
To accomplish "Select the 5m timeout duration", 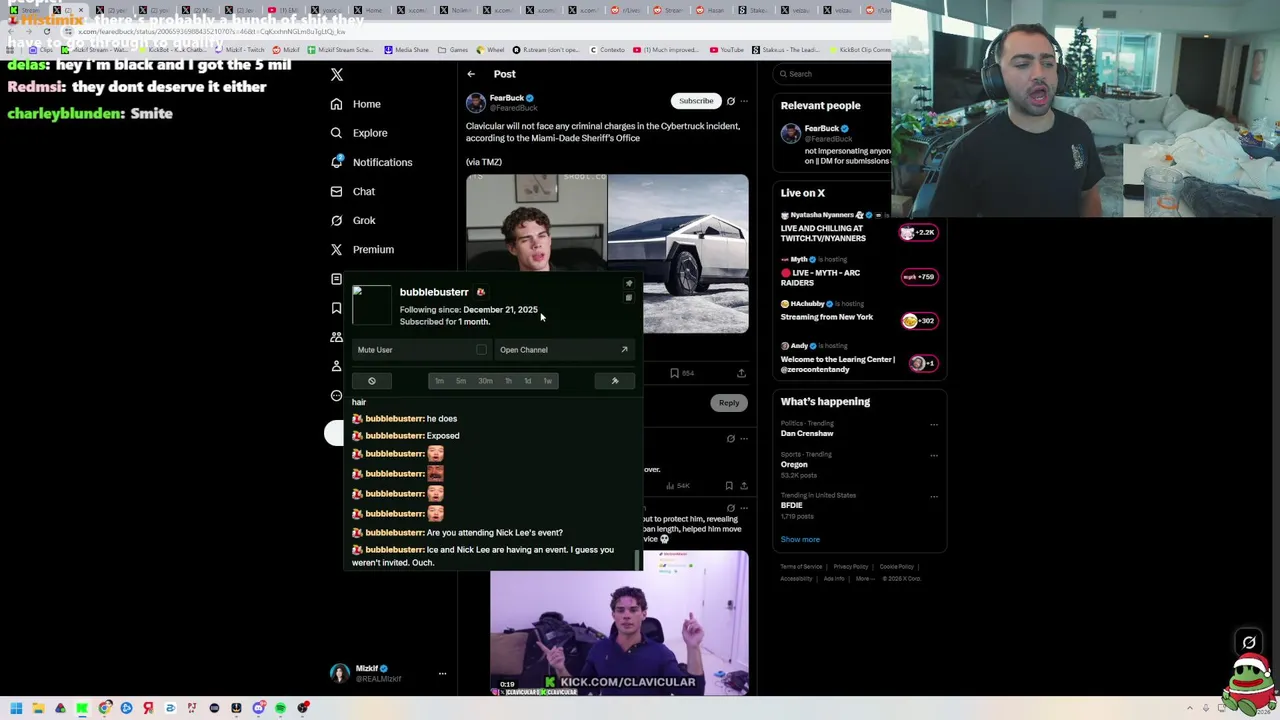I will [461, 381].
